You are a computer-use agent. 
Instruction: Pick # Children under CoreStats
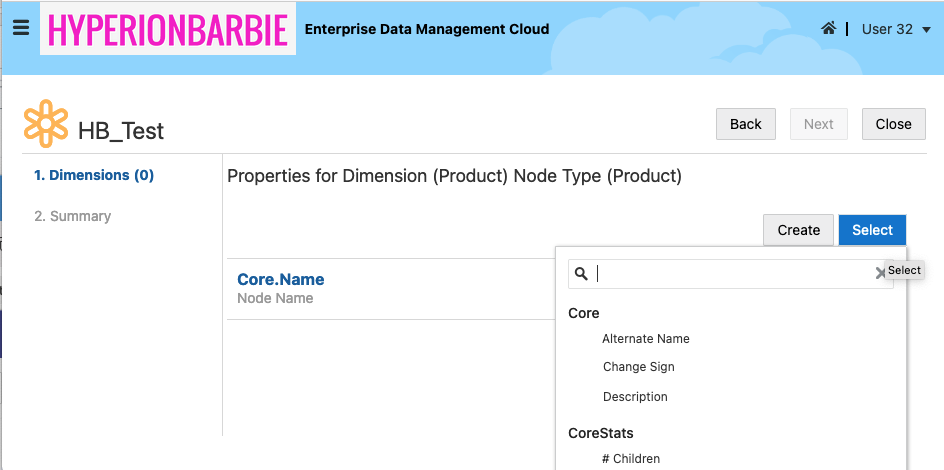coord(631,459)
